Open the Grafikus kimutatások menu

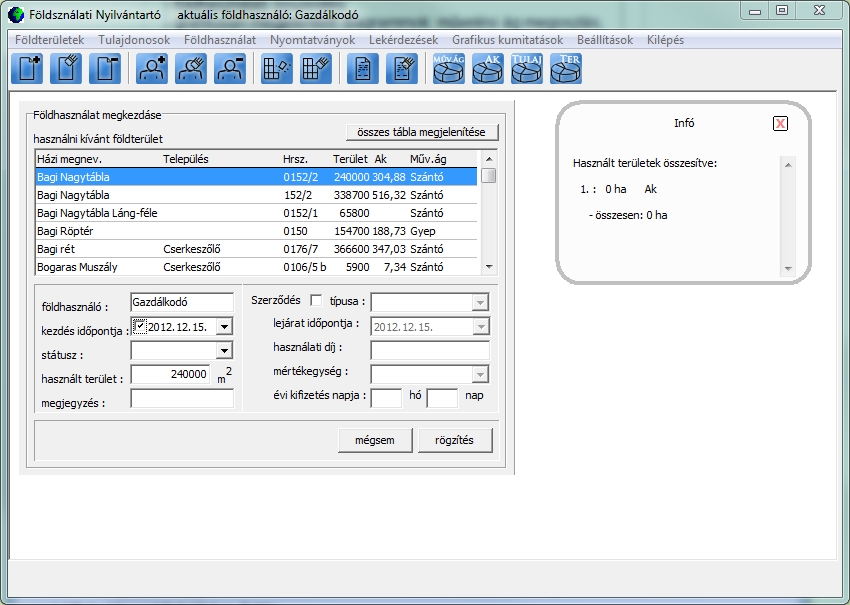click(x=507, y=40)
